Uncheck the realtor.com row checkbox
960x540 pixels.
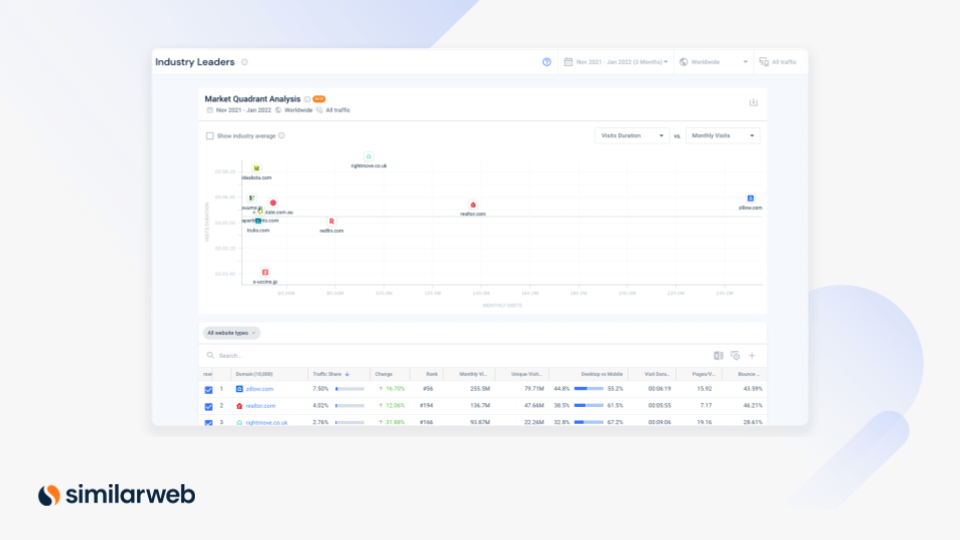(x=209, y=407)
